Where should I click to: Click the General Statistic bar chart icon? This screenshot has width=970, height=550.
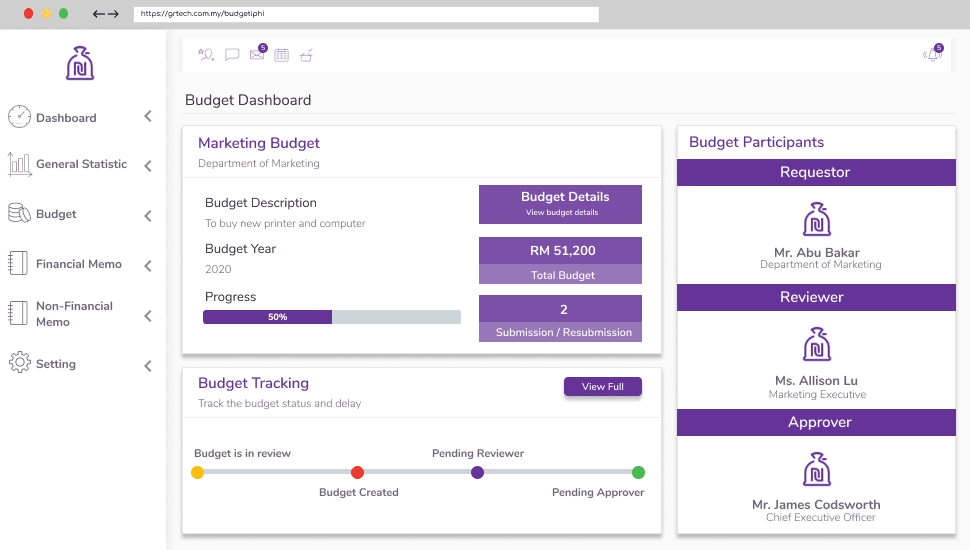(x=19, y=165)
